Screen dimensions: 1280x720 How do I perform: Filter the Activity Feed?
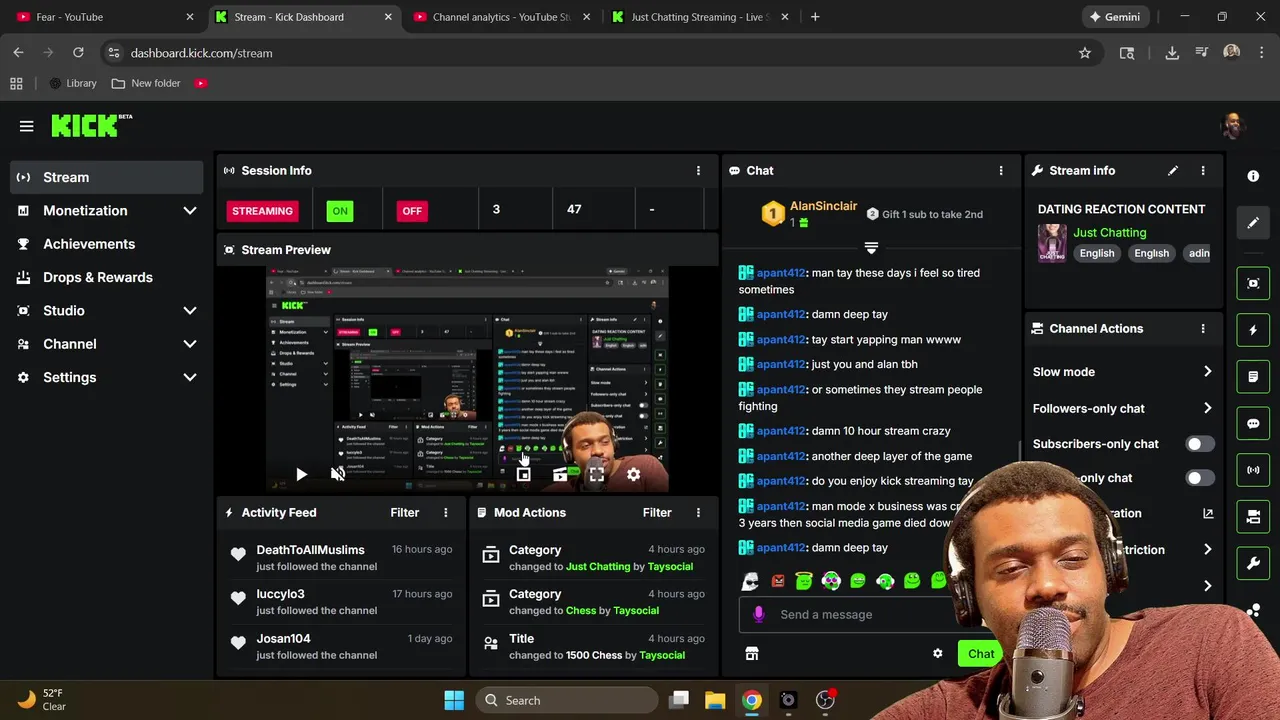pyautogui.click(x=404, y=513)
